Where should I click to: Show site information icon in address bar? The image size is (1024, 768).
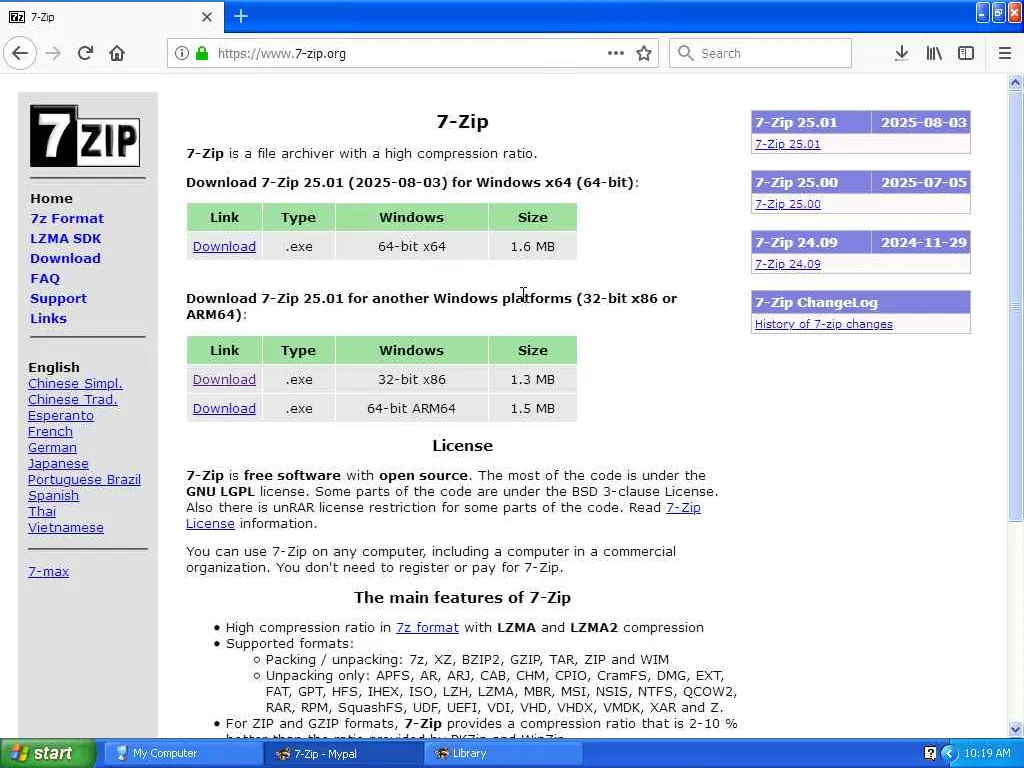pyautogui.click(x=182, y=54)
